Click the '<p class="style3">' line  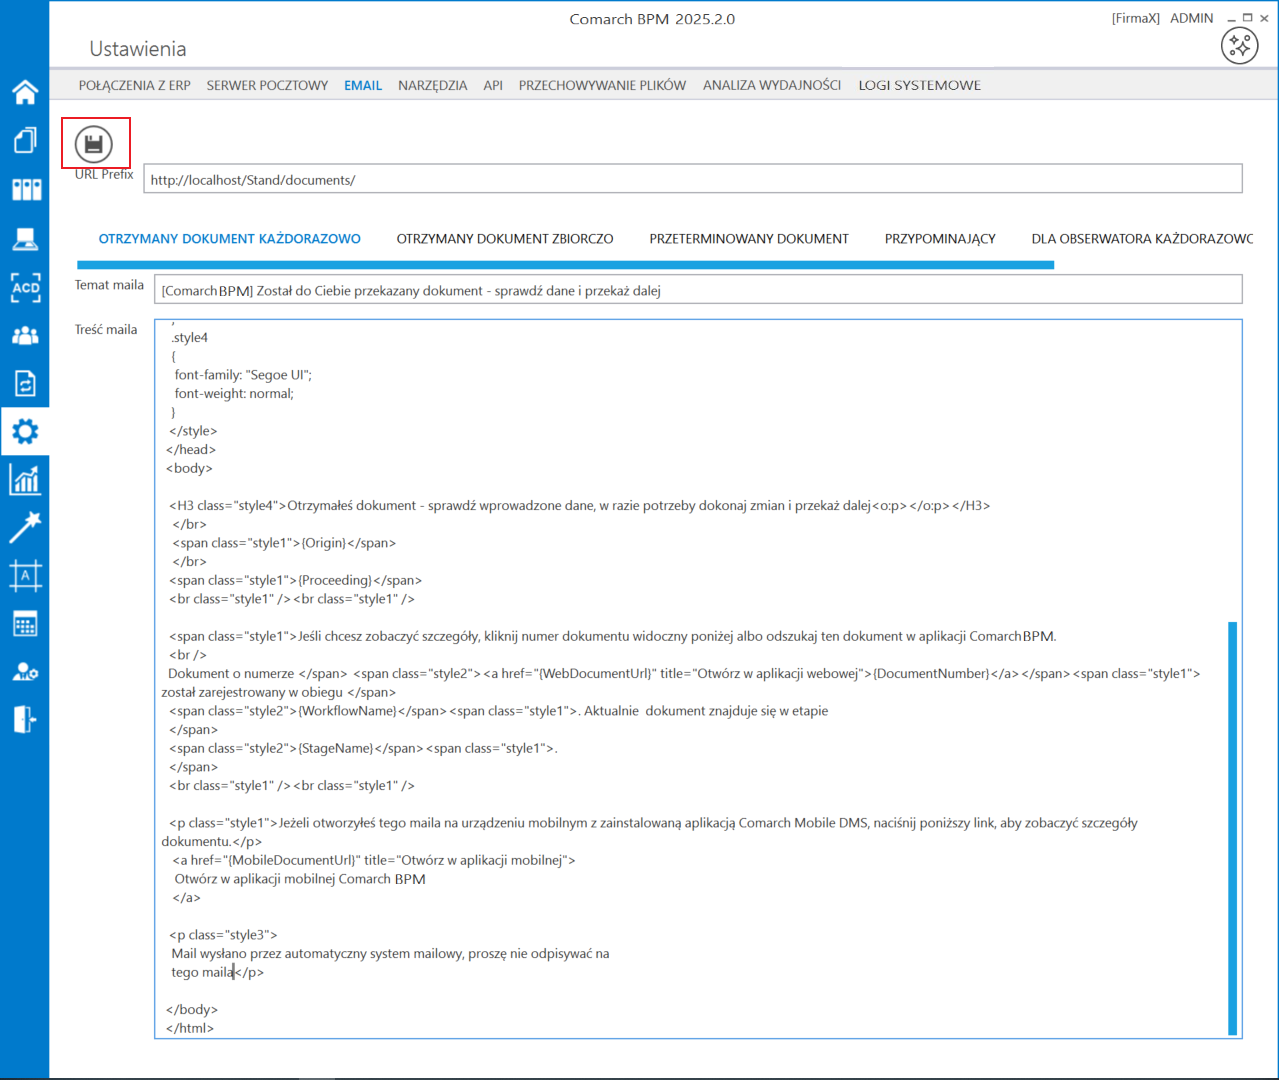click(223, 935)
